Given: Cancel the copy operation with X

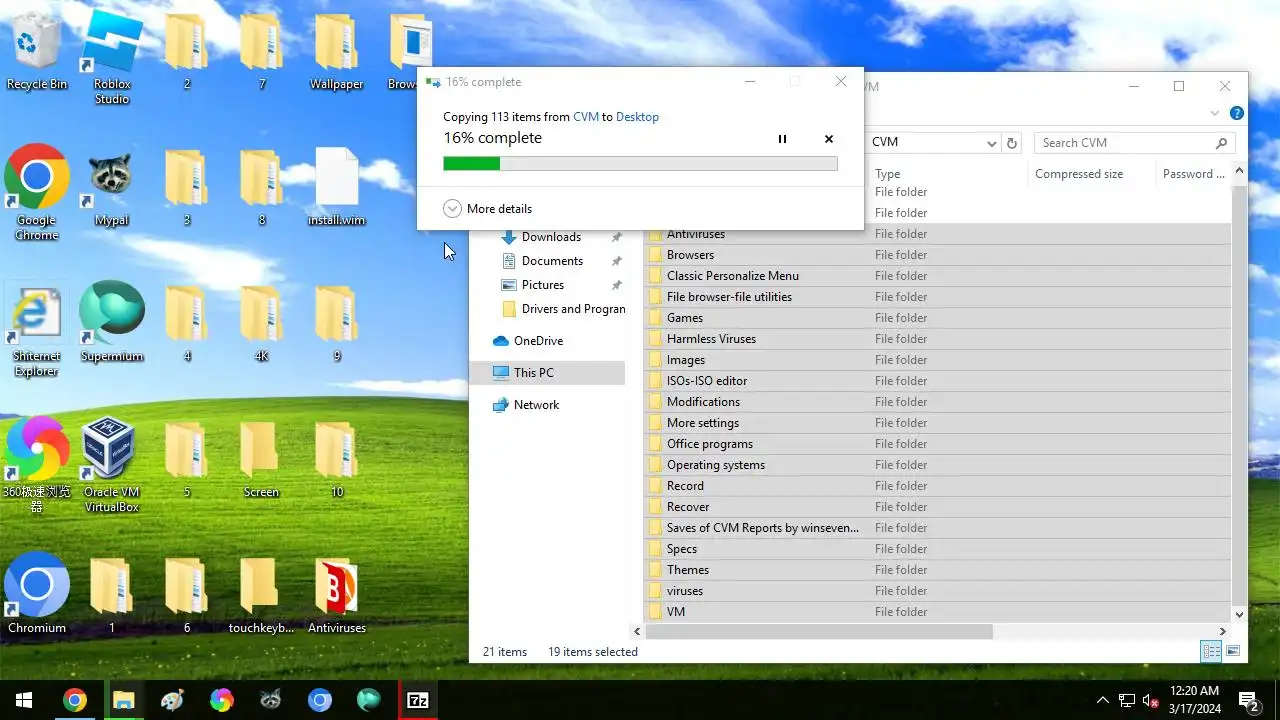Looking at the screenshot, I should 829,139.
